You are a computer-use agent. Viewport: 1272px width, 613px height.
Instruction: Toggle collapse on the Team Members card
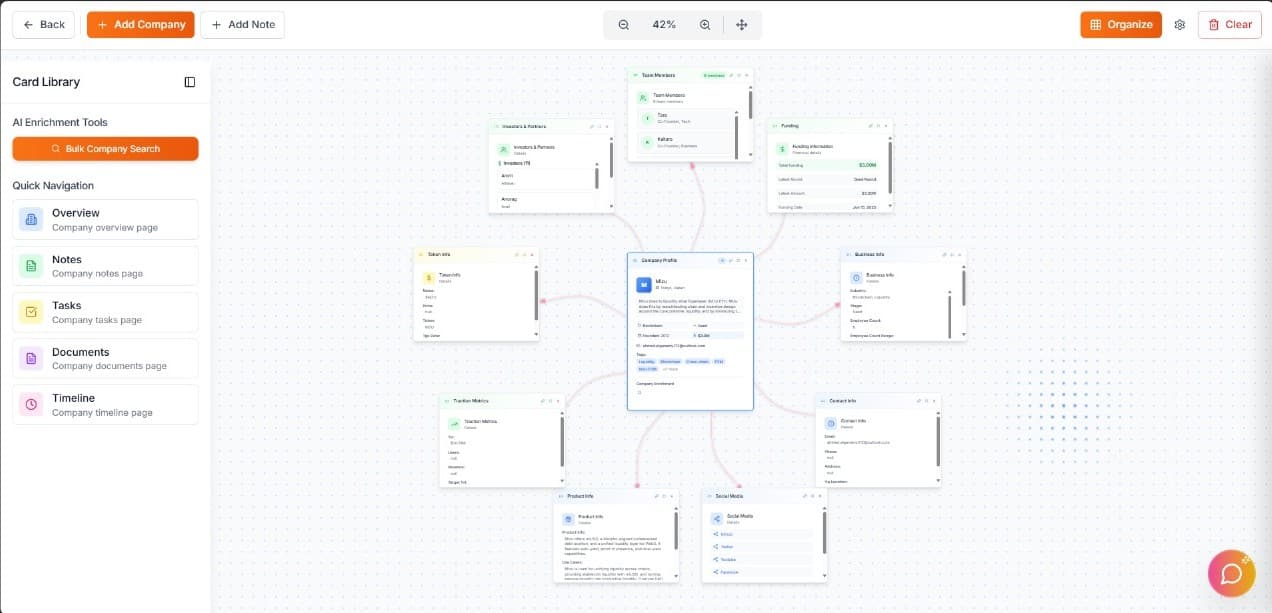[x=739, y=75]
